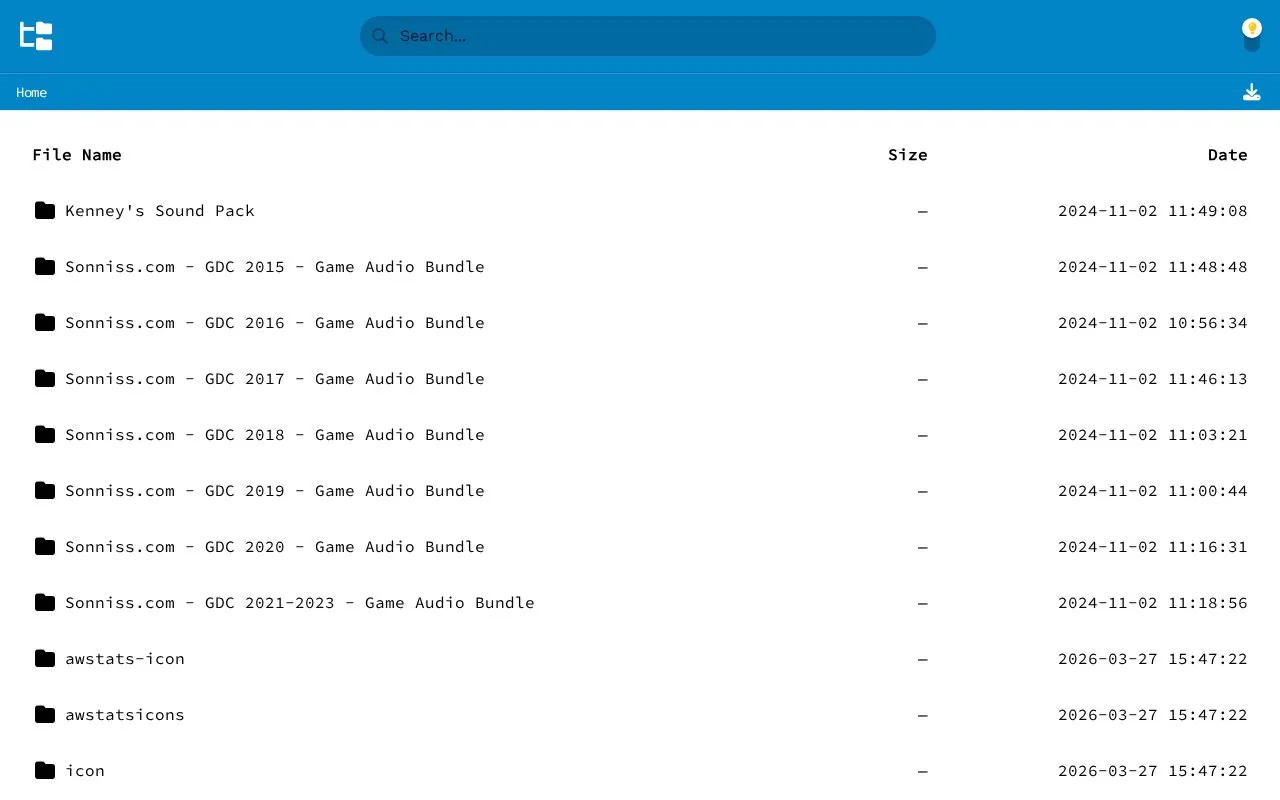1280x800 pixels.
Task: Click date 2024-11-02 11:49:08
Action: [x=1153, y=211]
